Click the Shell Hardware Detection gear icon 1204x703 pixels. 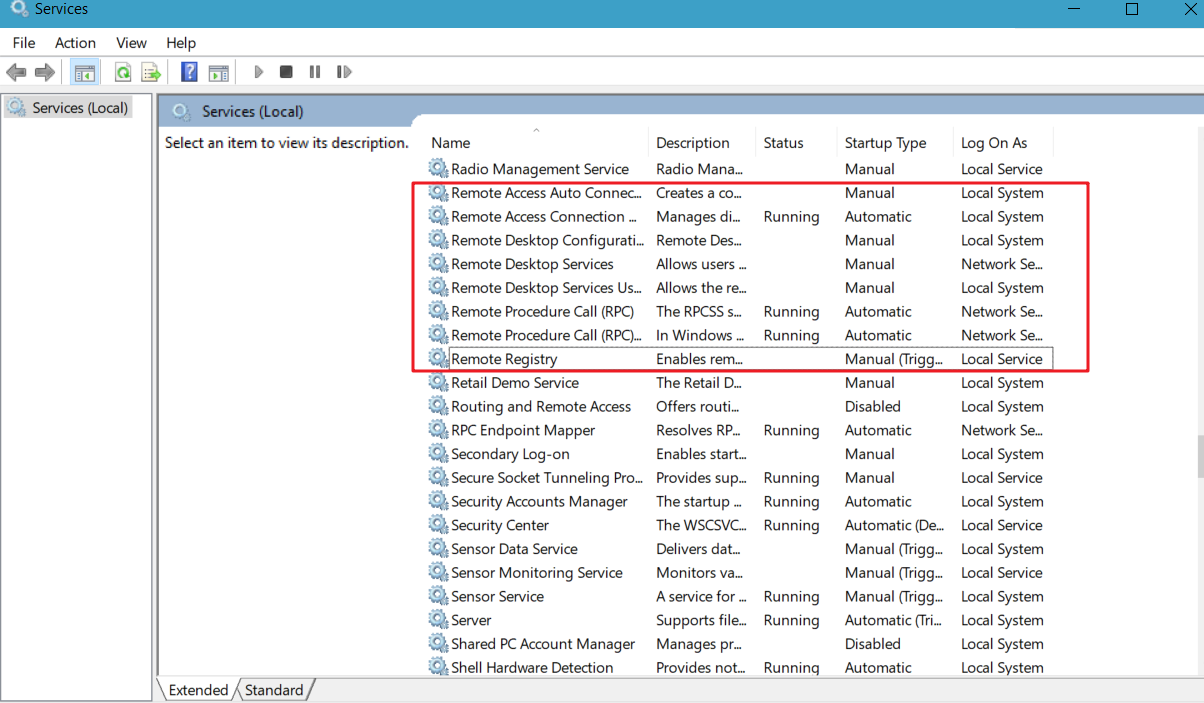click(438, 668)
